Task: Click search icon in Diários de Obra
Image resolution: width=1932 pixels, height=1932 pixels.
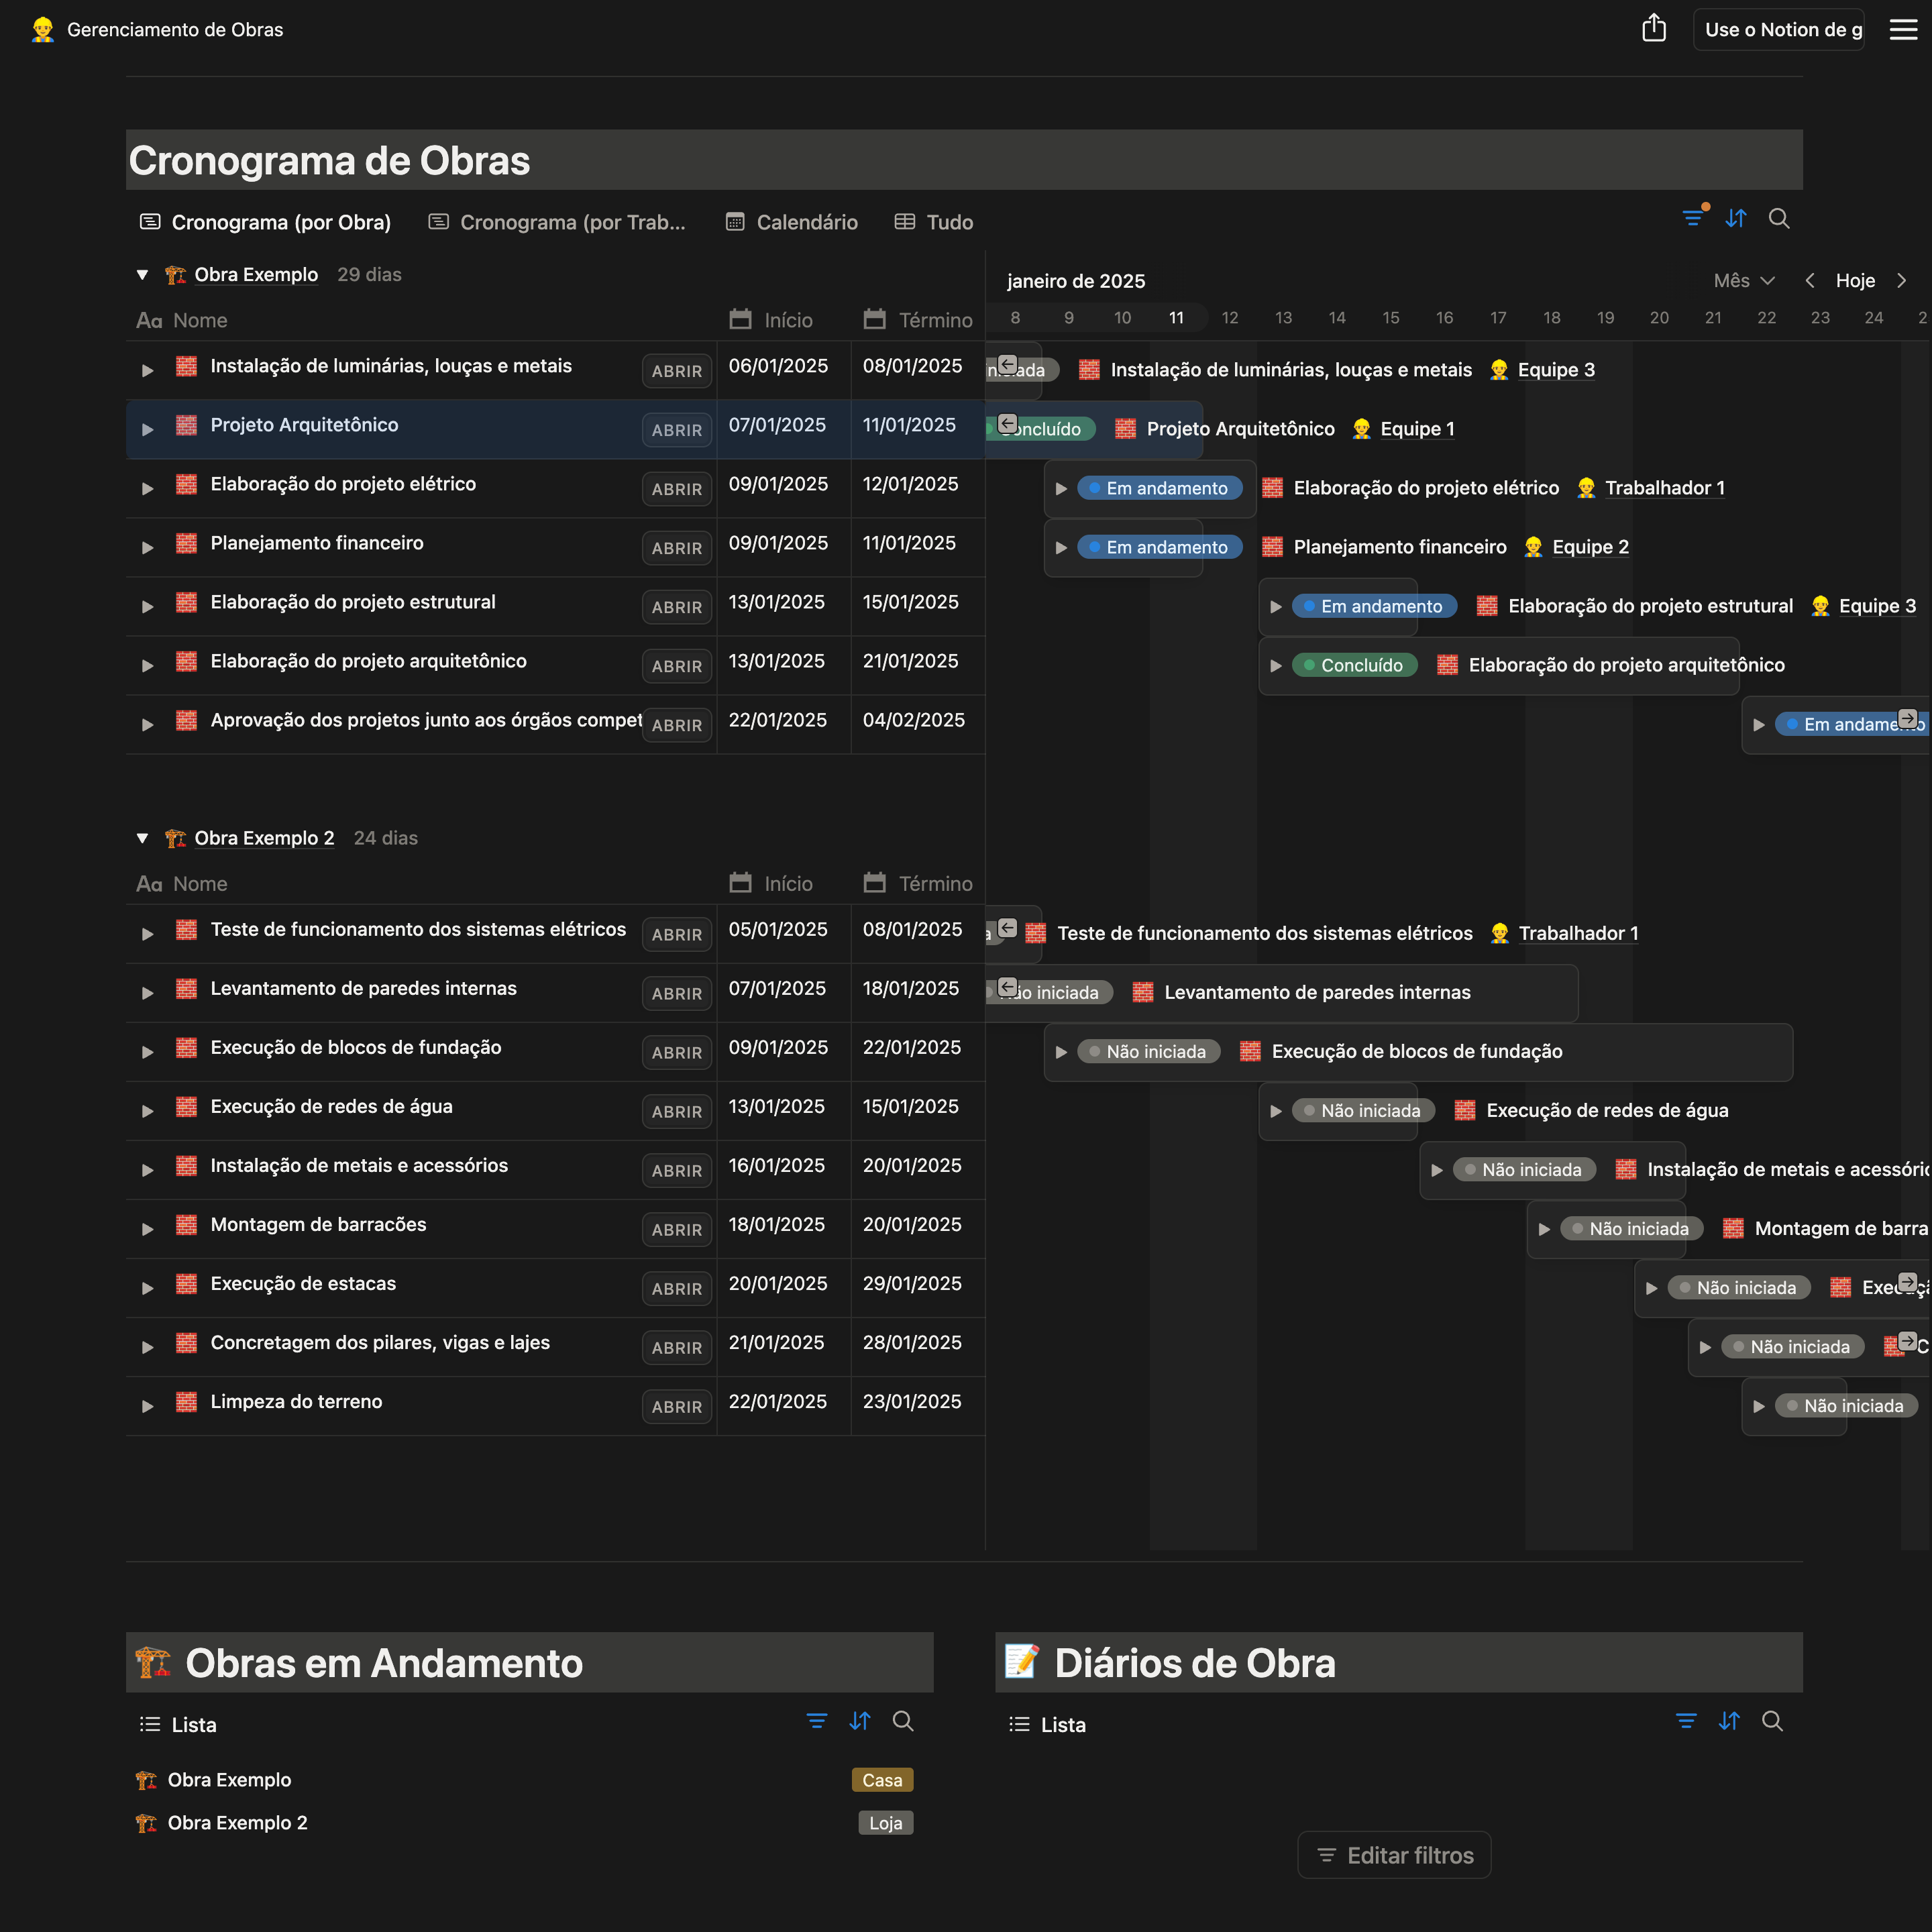Action: click(1772, 1721)
